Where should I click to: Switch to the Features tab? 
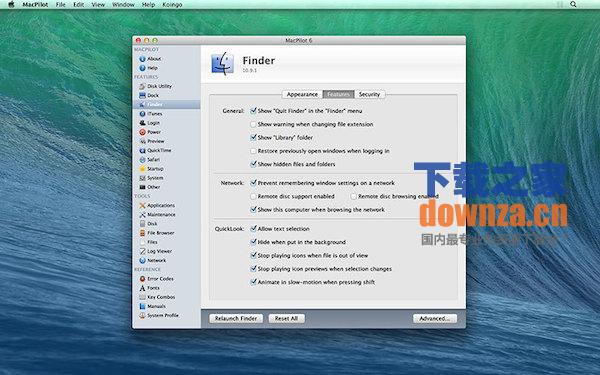coord(339,95)
